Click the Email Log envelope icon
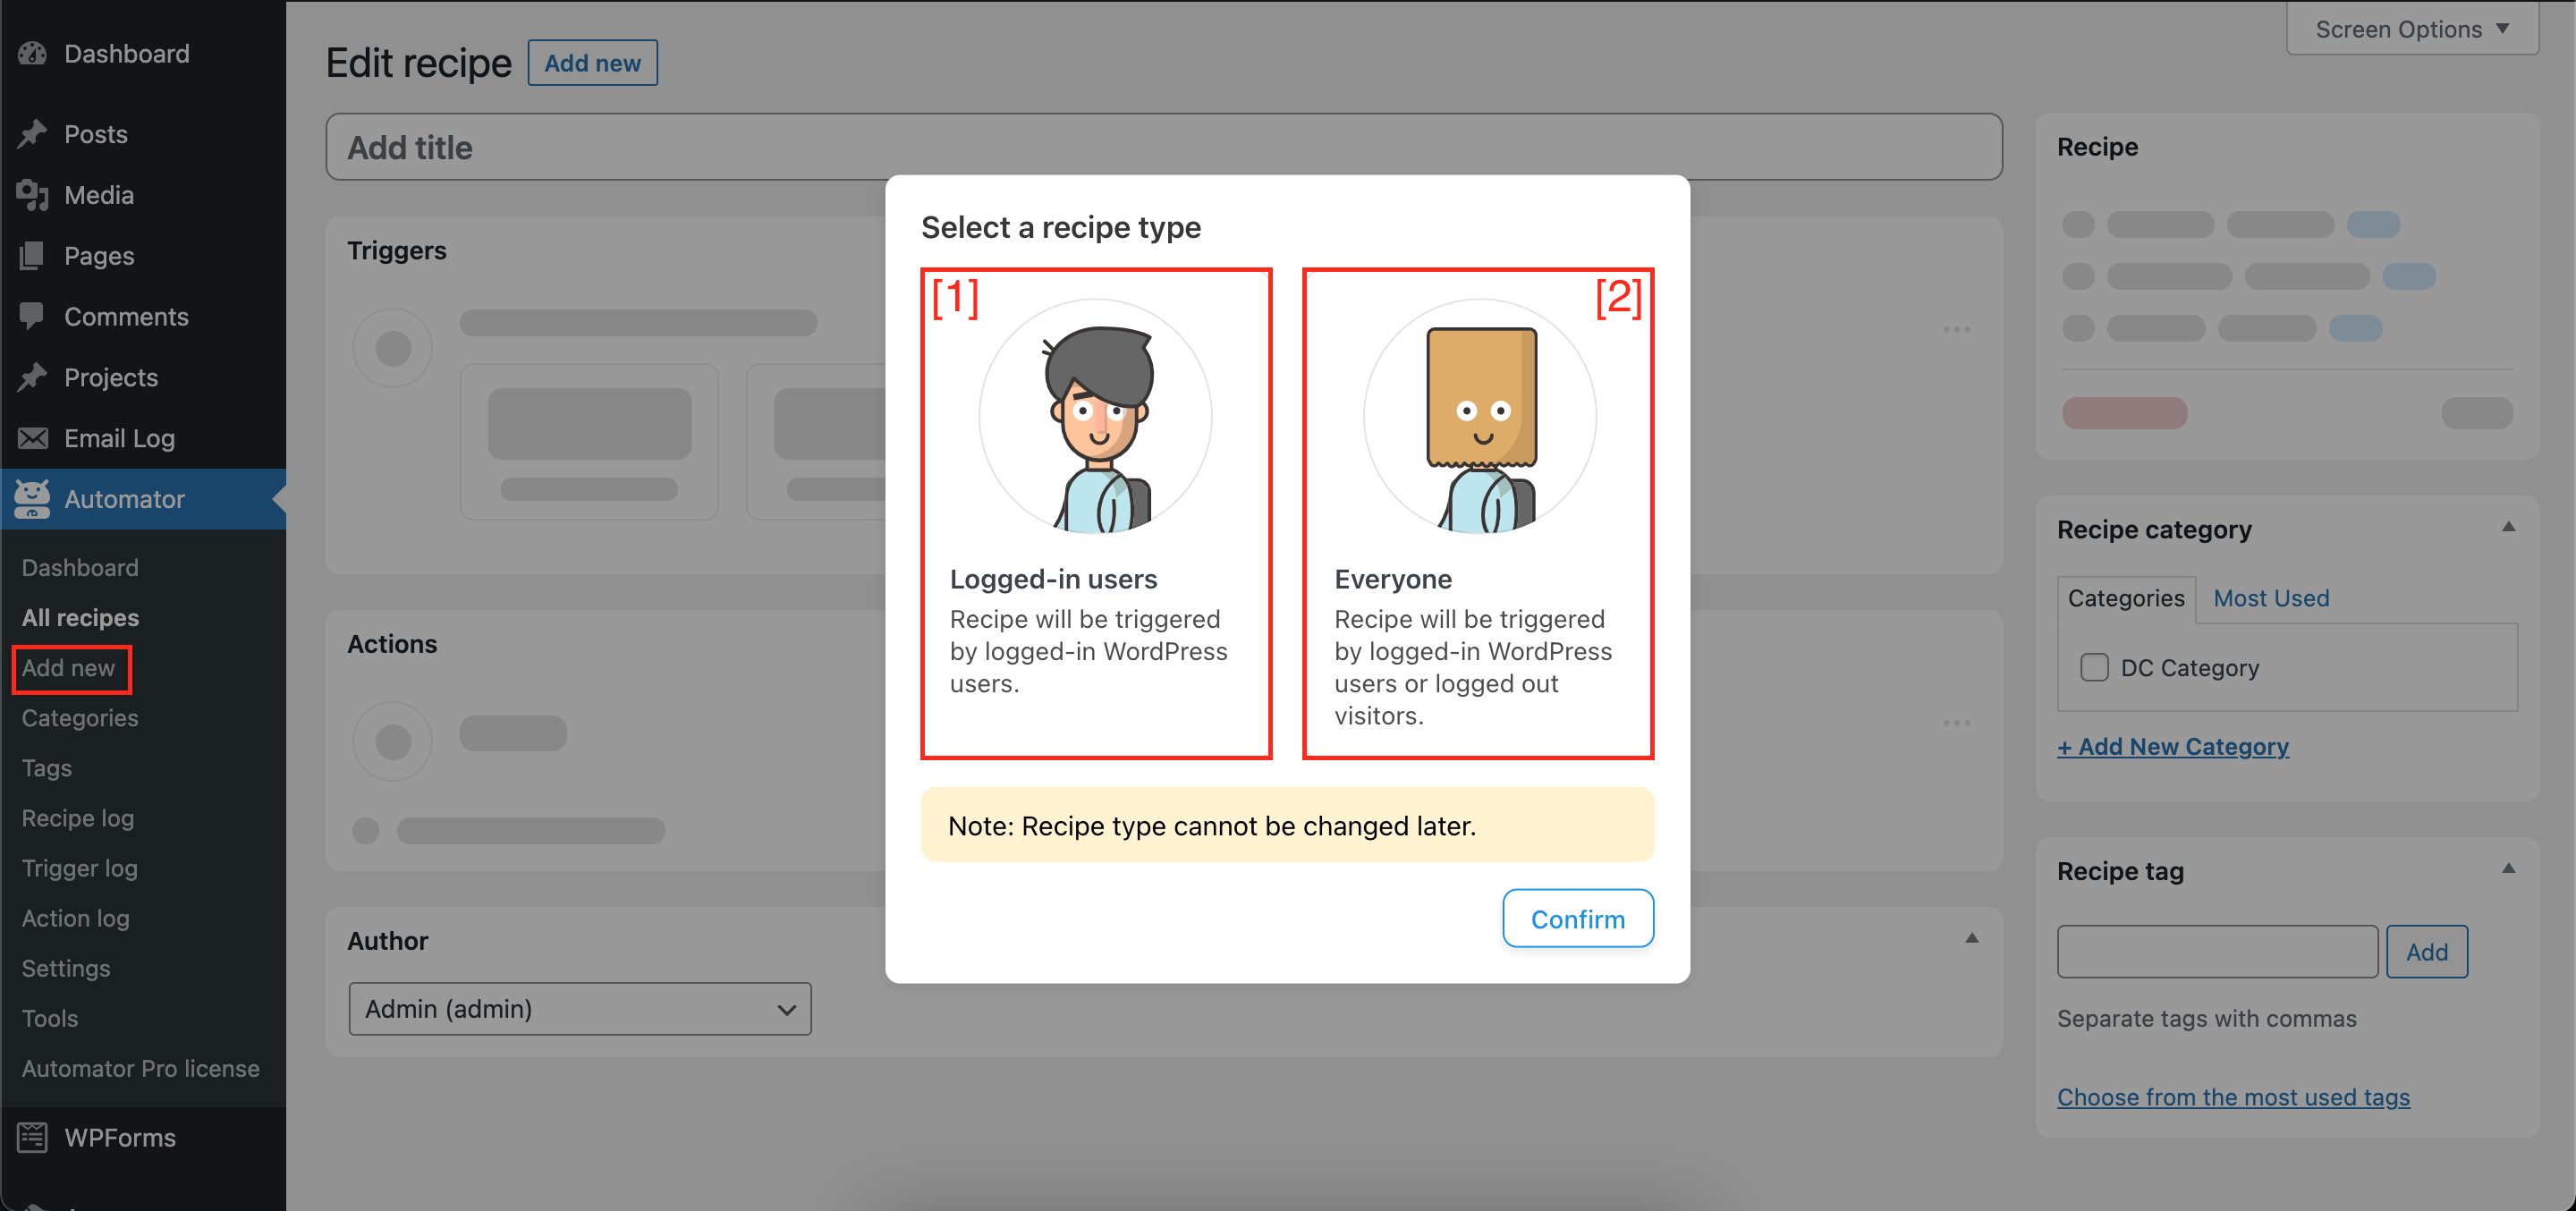The image size is (2576, 1211). pyautogui.click(x=32, y=438)
